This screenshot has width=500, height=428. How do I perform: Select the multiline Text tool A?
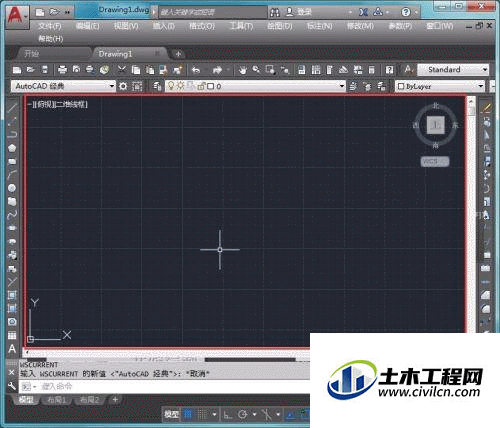[12, 349]
